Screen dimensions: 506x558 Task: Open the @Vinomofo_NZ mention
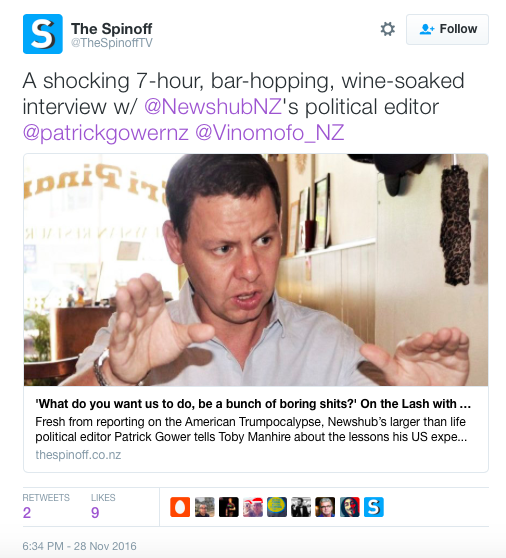(x=269, y=133)
